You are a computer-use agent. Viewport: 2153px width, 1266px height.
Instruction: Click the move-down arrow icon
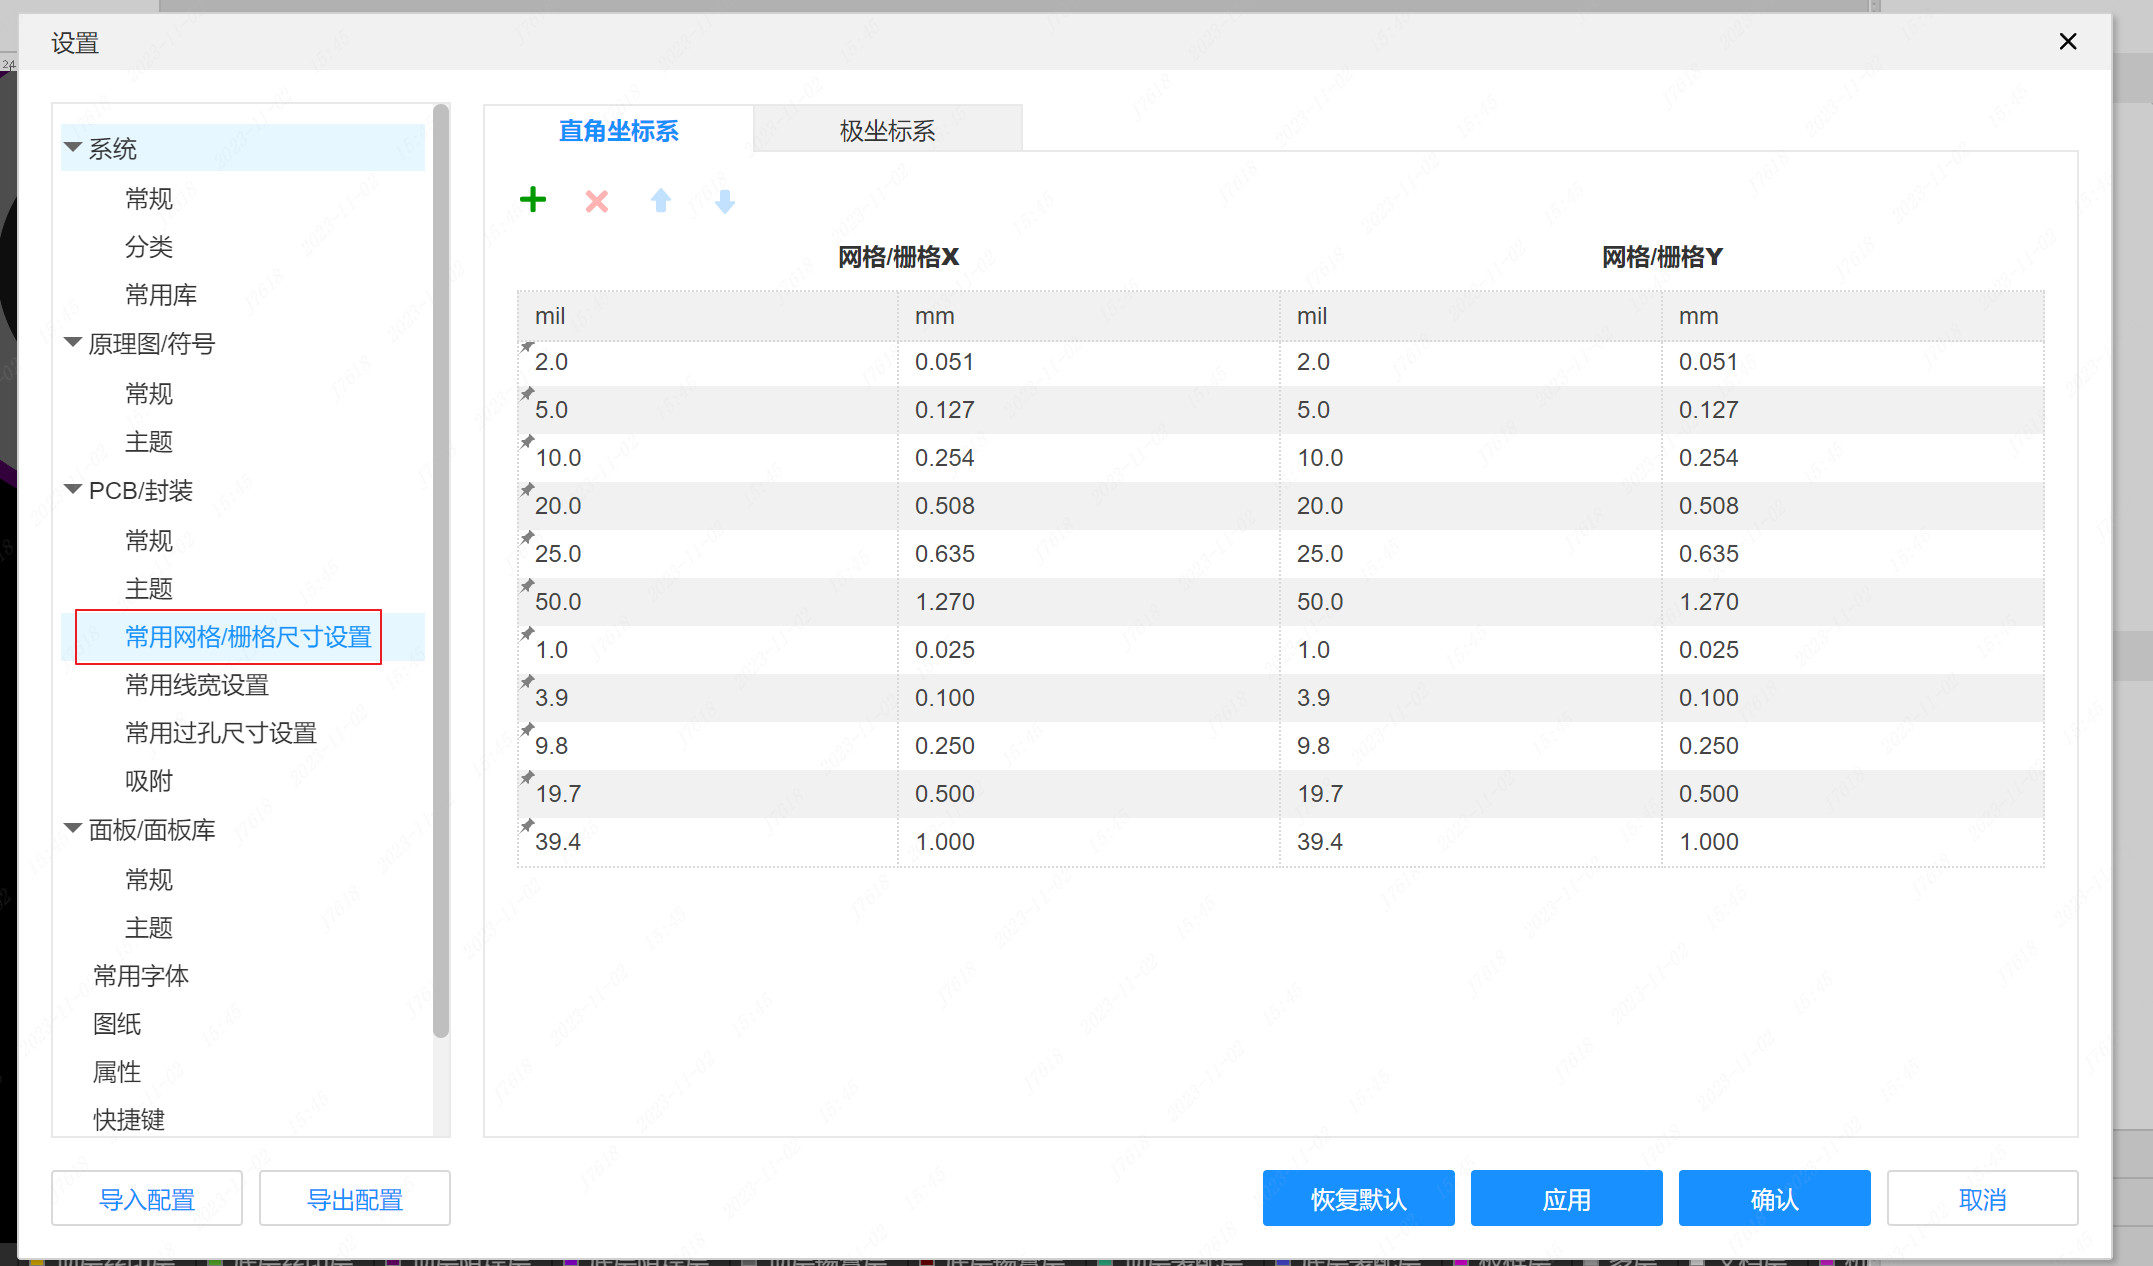point(725,201)
